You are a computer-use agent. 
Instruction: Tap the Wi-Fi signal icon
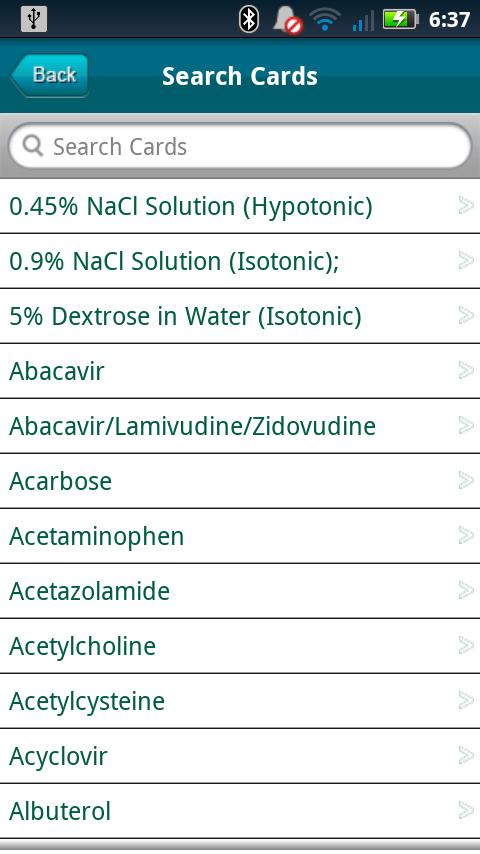tap(325, 20)
